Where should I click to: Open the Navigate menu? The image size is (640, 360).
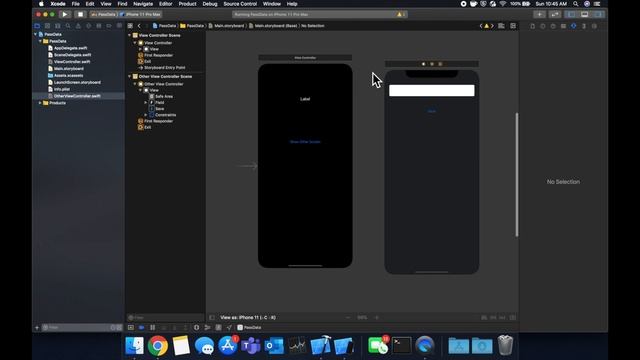[143, 4]
